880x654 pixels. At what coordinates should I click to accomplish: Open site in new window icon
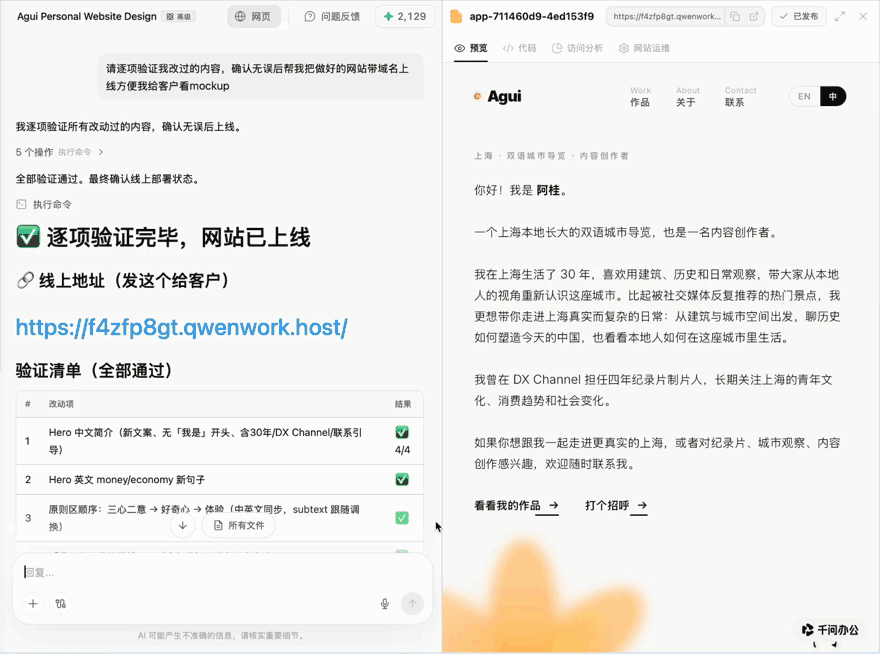(754, 16)
